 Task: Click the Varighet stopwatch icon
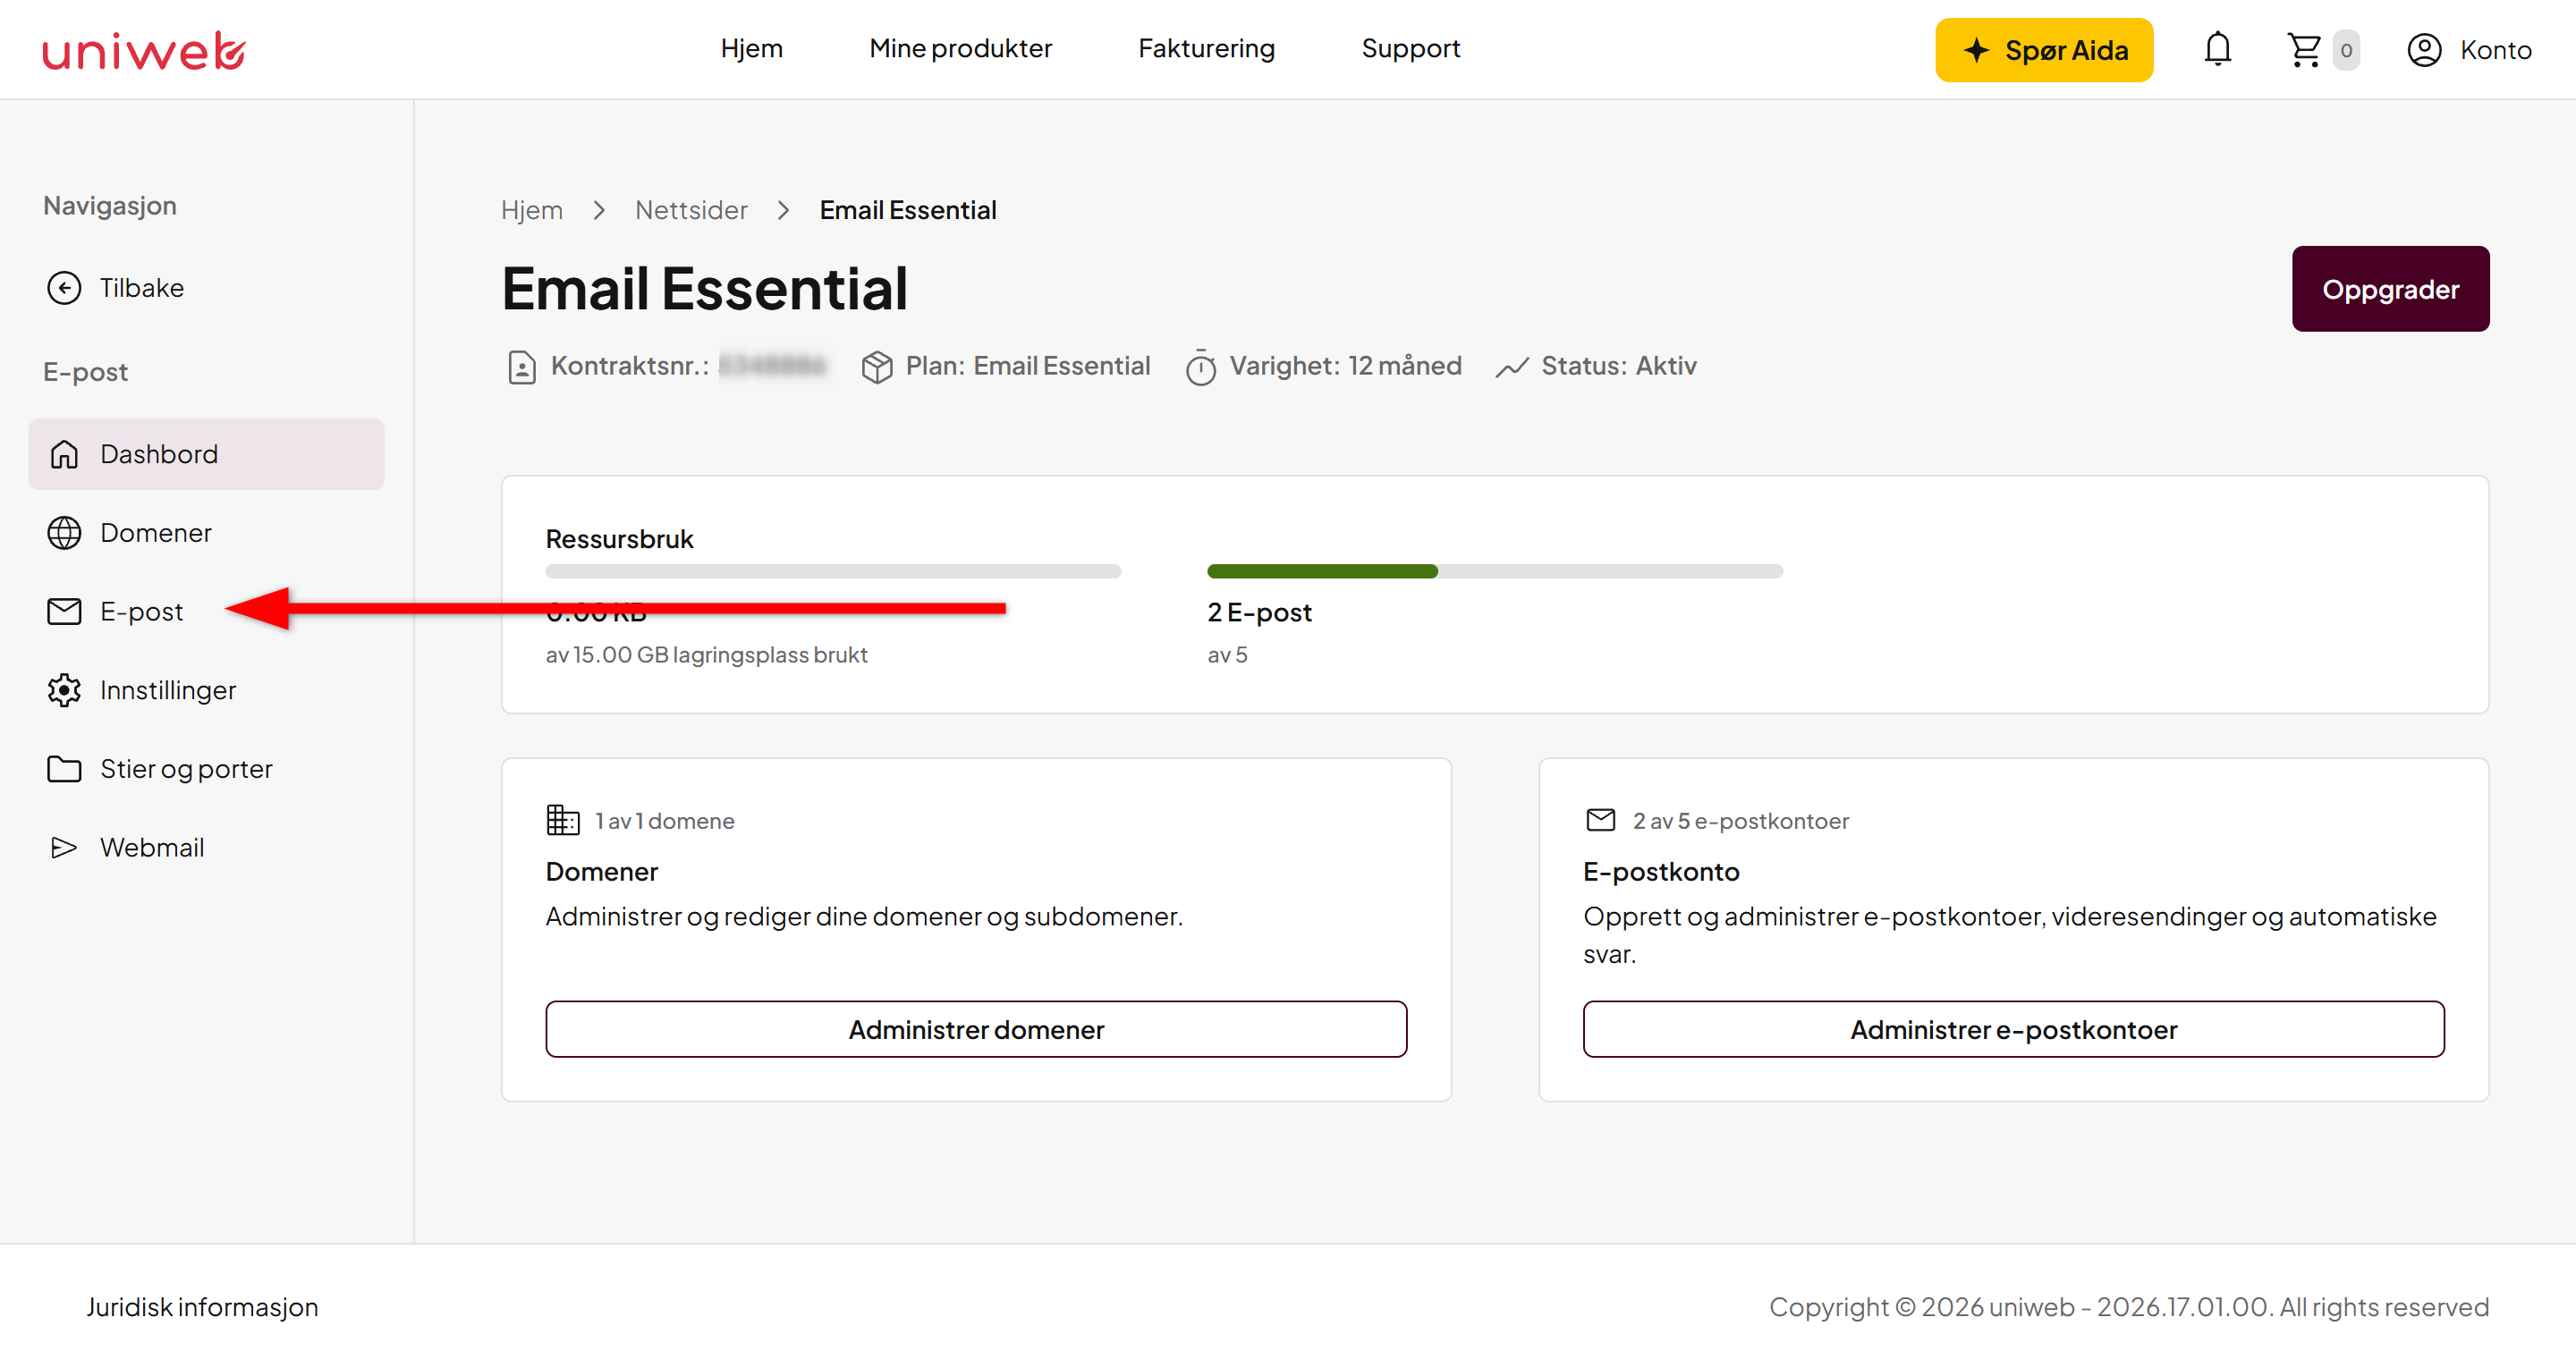coord(1200,367)
